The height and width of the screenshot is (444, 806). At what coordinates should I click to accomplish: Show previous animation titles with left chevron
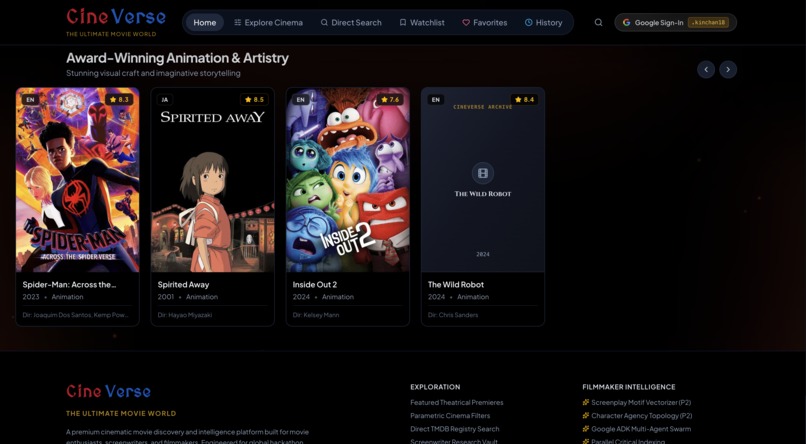click(706, 69)
